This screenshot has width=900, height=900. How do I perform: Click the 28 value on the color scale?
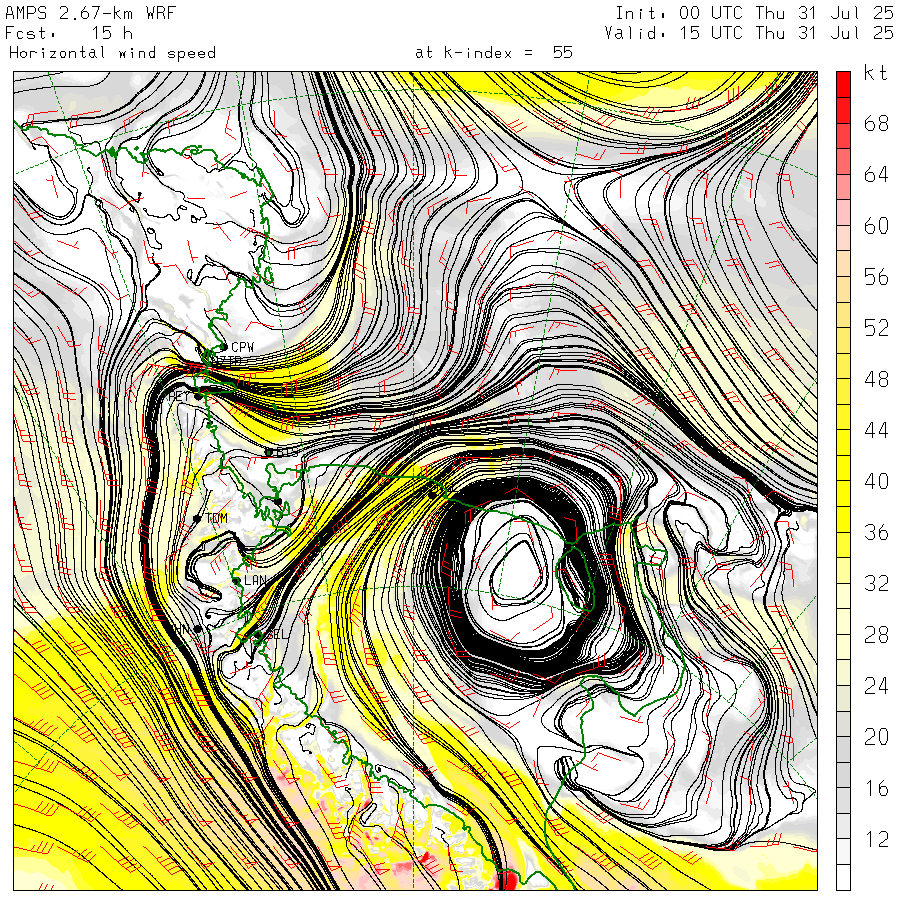tap(876, 635)
